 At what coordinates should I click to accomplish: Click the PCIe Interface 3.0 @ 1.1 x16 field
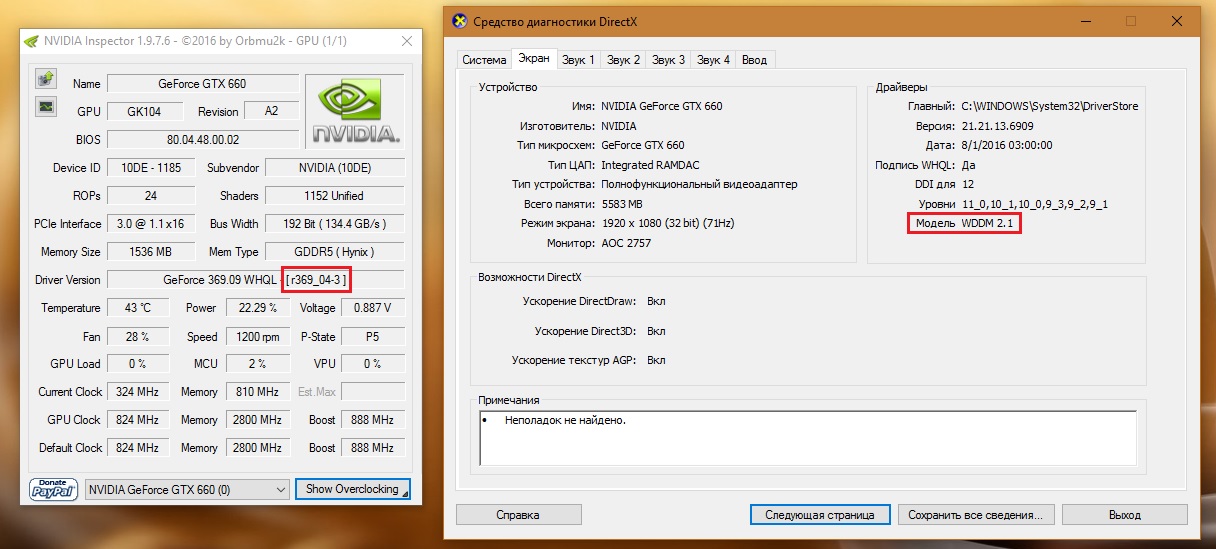[151, 224]
